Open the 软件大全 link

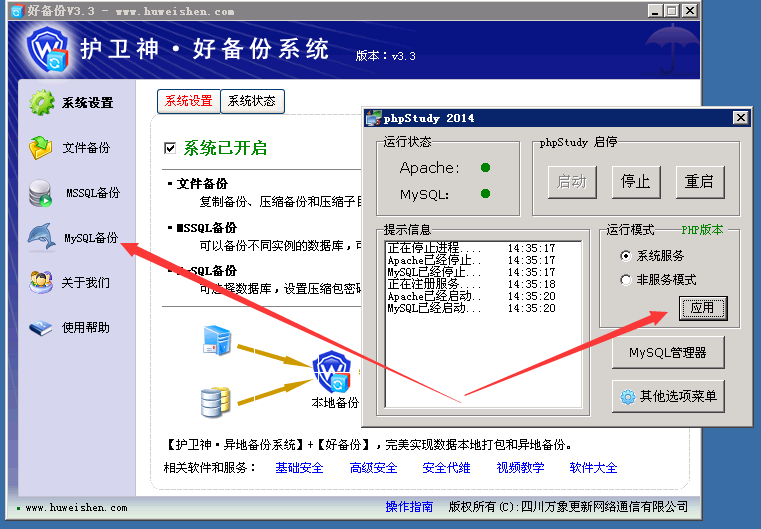pos(593,468)
